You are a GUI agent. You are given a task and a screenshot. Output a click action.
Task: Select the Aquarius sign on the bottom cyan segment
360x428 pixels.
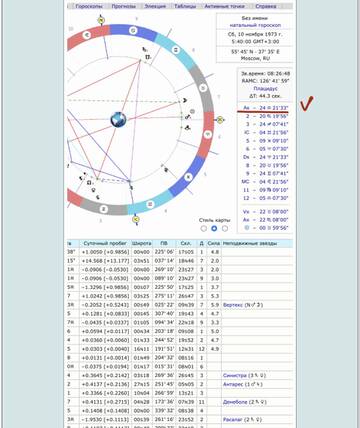pos(150,203)
